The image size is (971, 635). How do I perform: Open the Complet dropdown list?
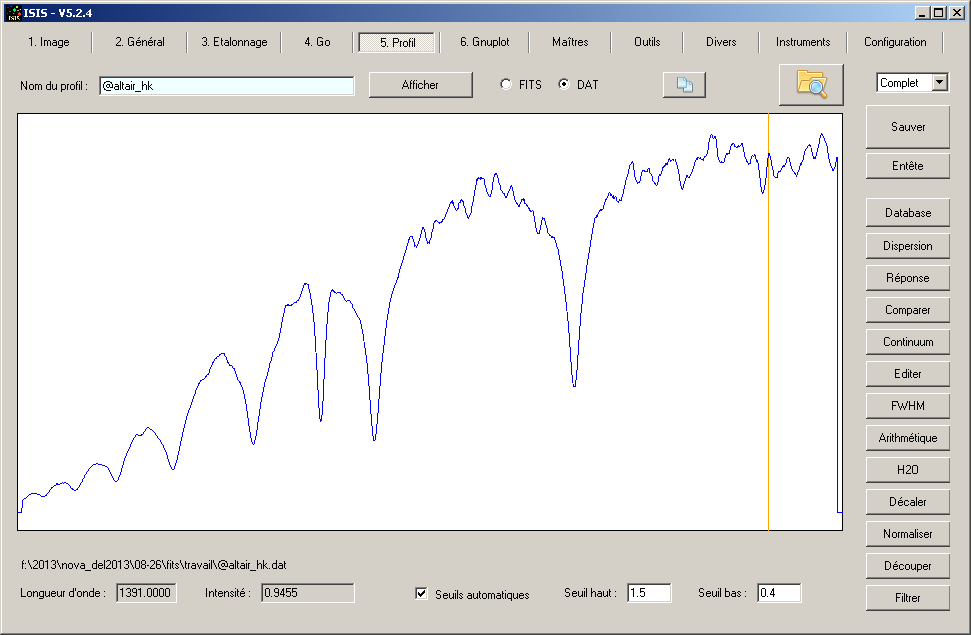tap(939, 83)
